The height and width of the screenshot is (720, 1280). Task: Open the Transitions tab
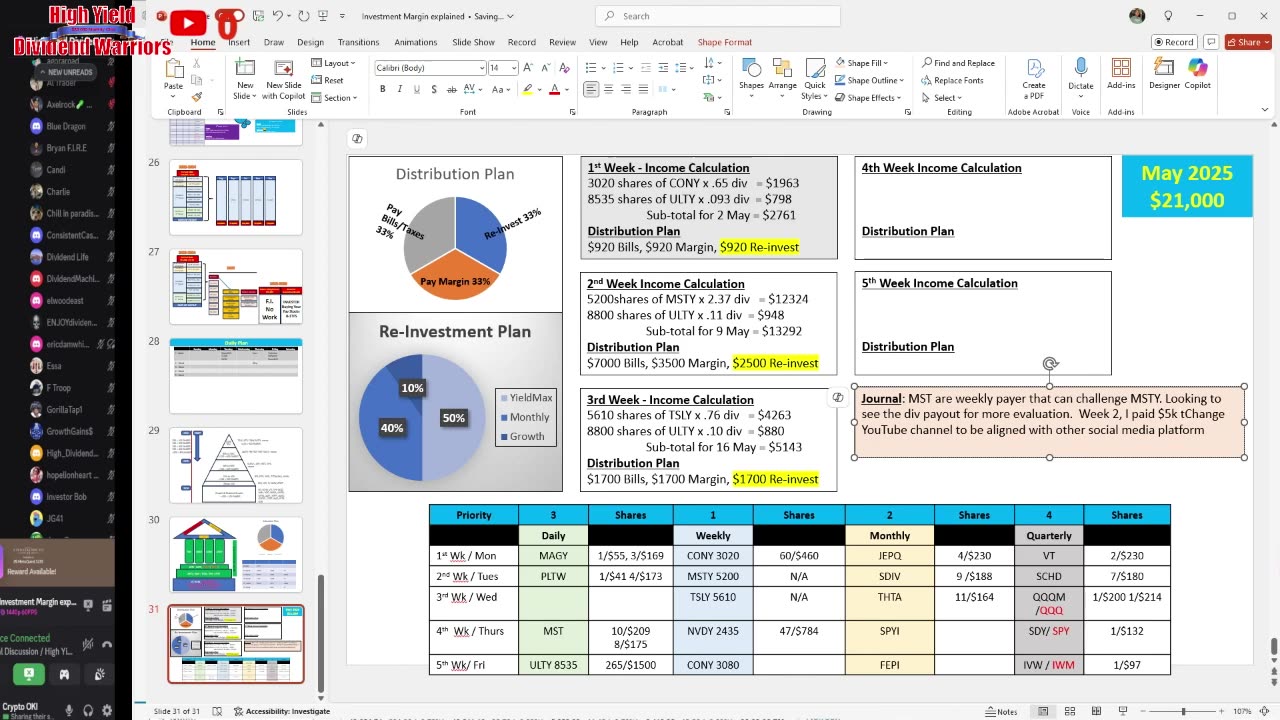358,42
